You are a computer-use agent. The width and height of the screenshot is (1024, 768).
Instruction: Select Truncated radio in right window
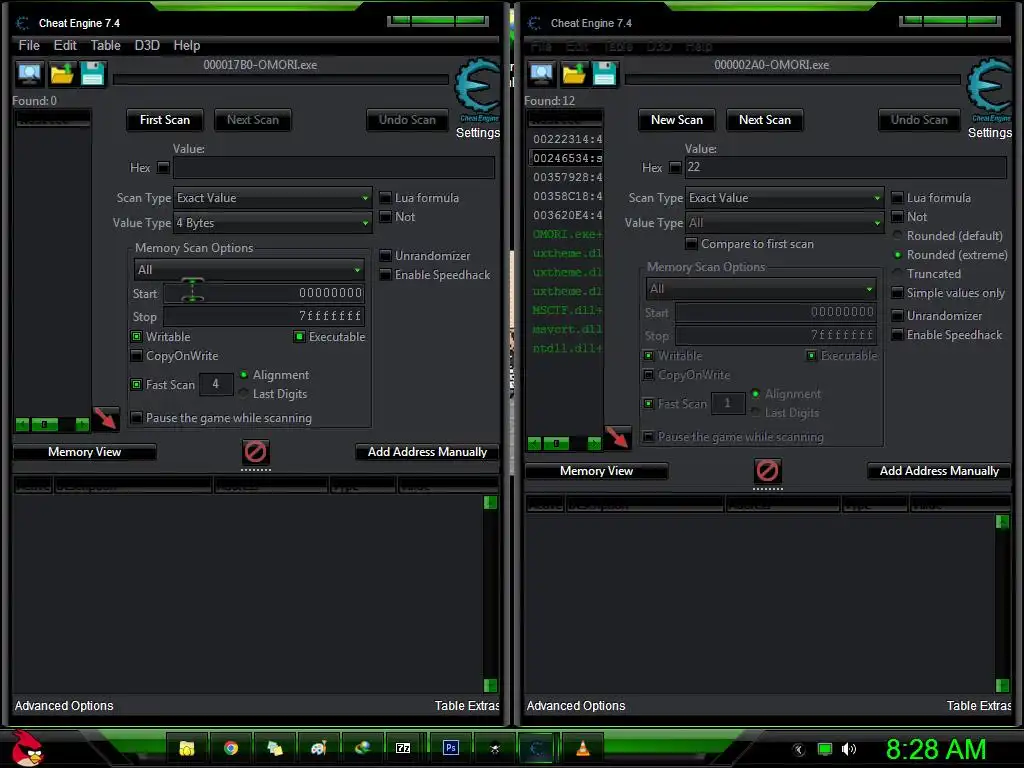click(897, 274)
